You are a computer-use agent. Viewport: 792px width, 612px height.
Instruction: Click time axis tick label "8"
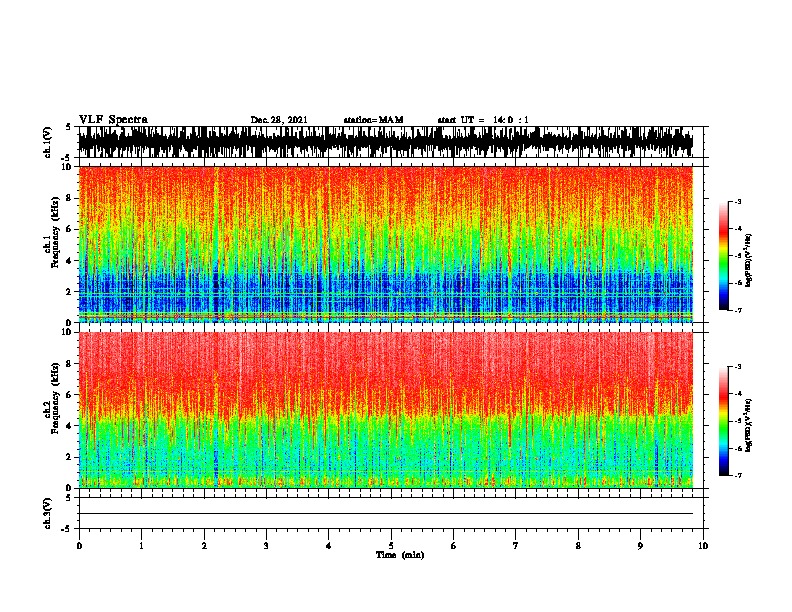578,546
